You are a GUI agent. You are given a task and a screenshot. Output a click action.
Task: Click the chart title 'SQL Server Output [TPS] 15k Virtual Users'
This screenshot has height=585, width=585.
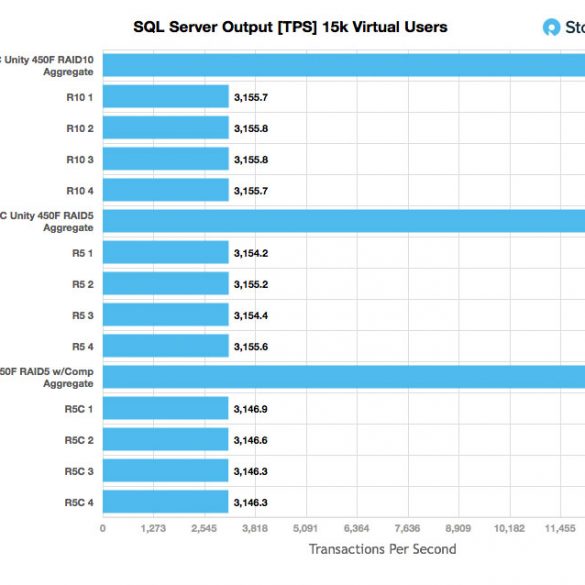(290, 27)
